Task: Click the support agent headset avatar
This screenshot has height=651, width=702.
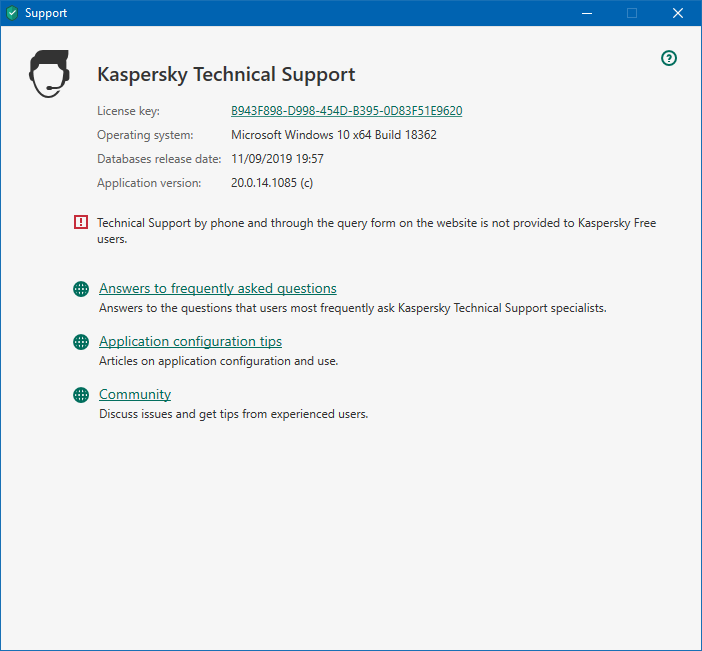Action: (x=49, y=74)
